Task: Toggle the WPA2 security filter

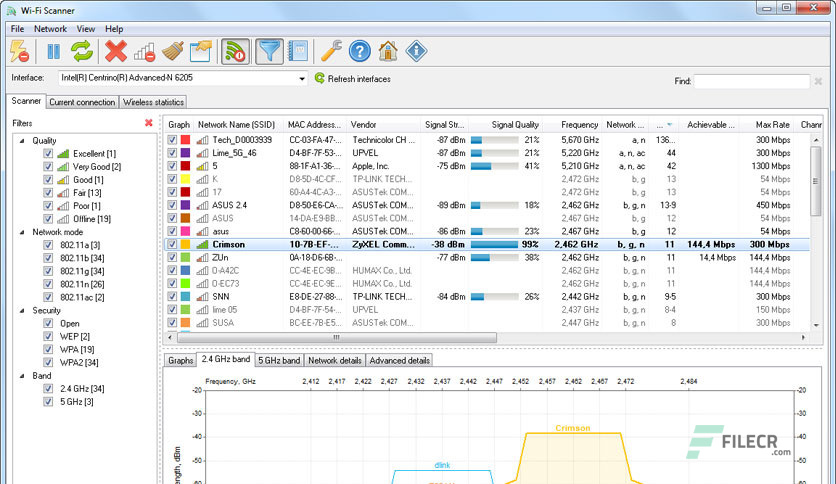Action: 48,362
